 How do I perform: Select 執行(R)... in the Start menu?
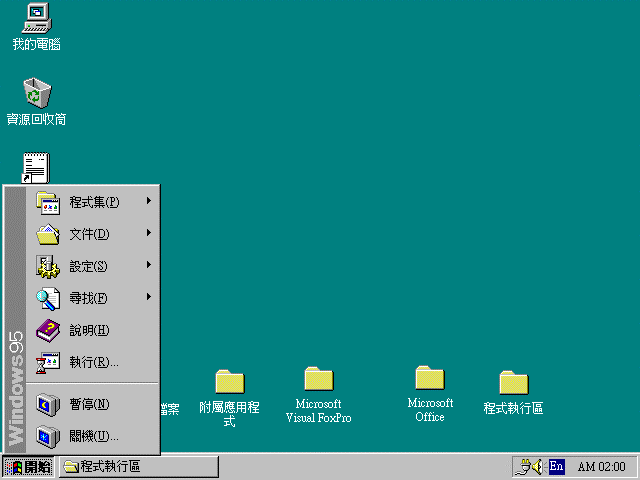[92, 362]
